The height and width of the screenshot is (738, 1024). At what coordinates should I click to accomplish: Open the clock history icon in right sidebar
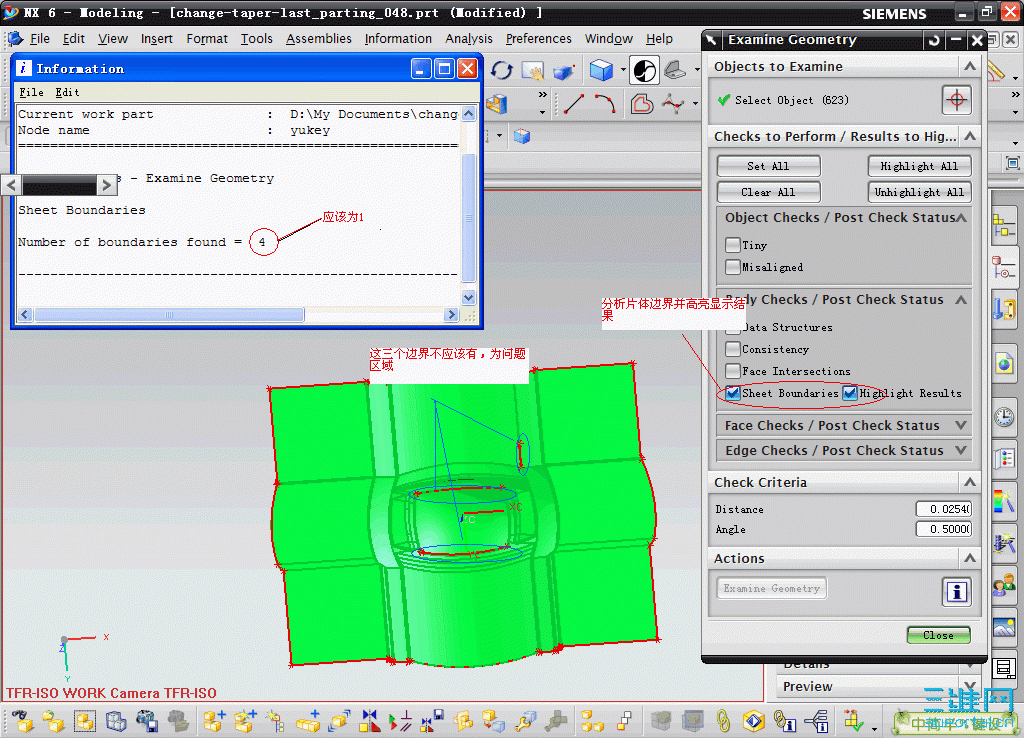[1004, 416]
